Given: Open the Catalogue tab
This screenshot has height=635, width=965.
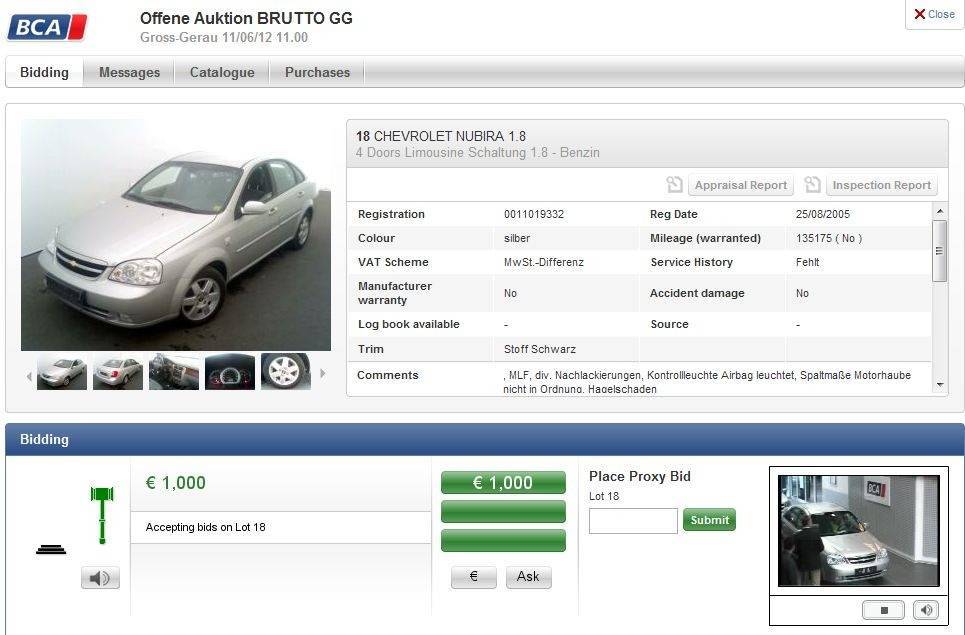Looking at the screenshot, I should (x=222, y=72).
